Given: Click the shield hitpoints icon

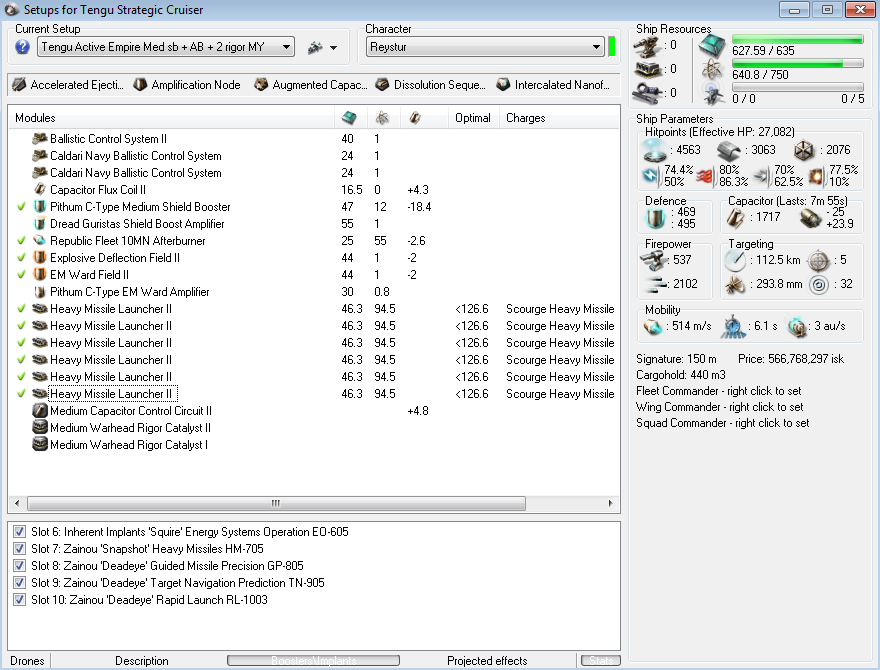Looking at the screenshot, I should tap(654, 150).
